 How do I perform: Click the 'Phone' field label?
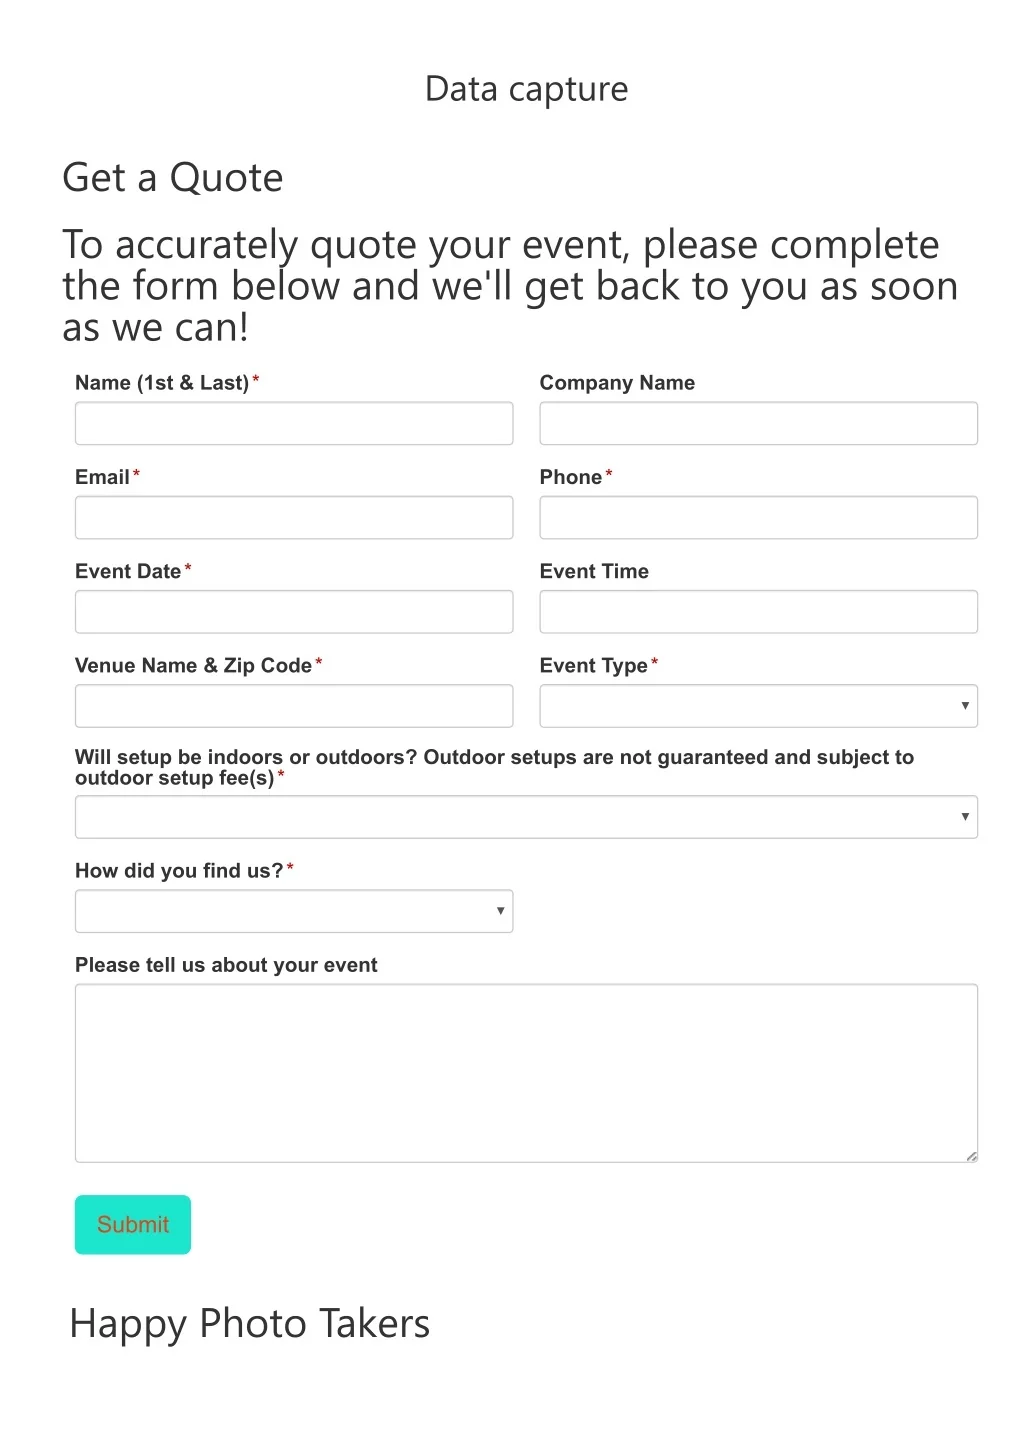570,477
